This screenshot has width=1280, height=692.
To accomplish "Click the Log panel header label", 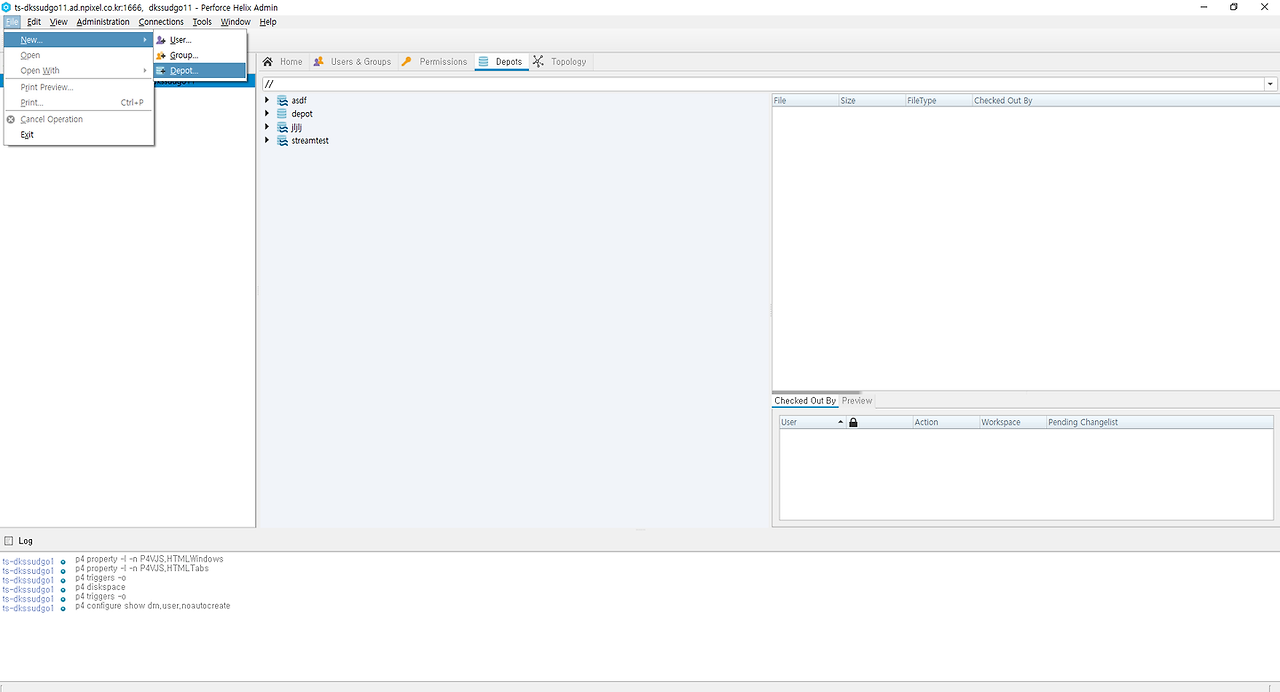I will point(26,541).
